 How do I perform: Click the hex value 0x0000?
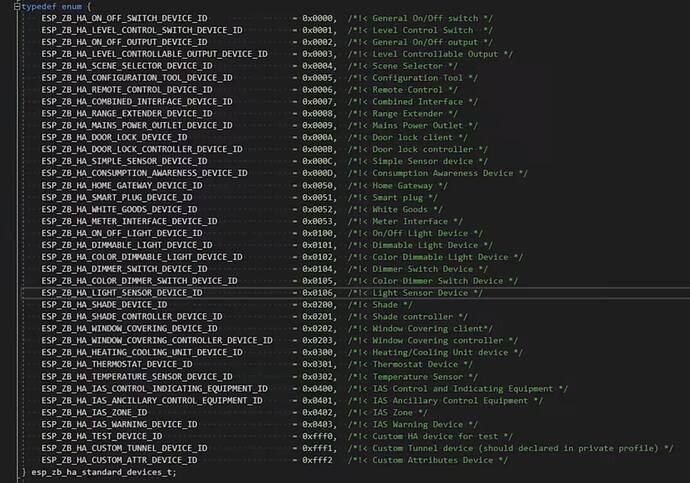coord(320,18)
